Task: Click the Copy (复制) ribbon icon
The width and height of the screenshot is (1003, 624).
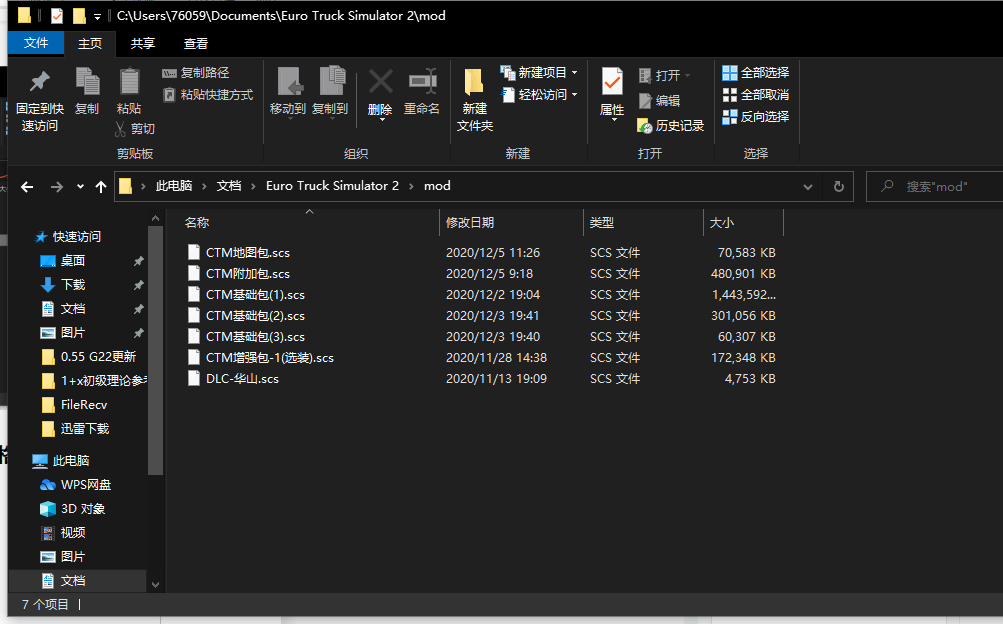Action: pyautogui.click(x=87, y=82)
